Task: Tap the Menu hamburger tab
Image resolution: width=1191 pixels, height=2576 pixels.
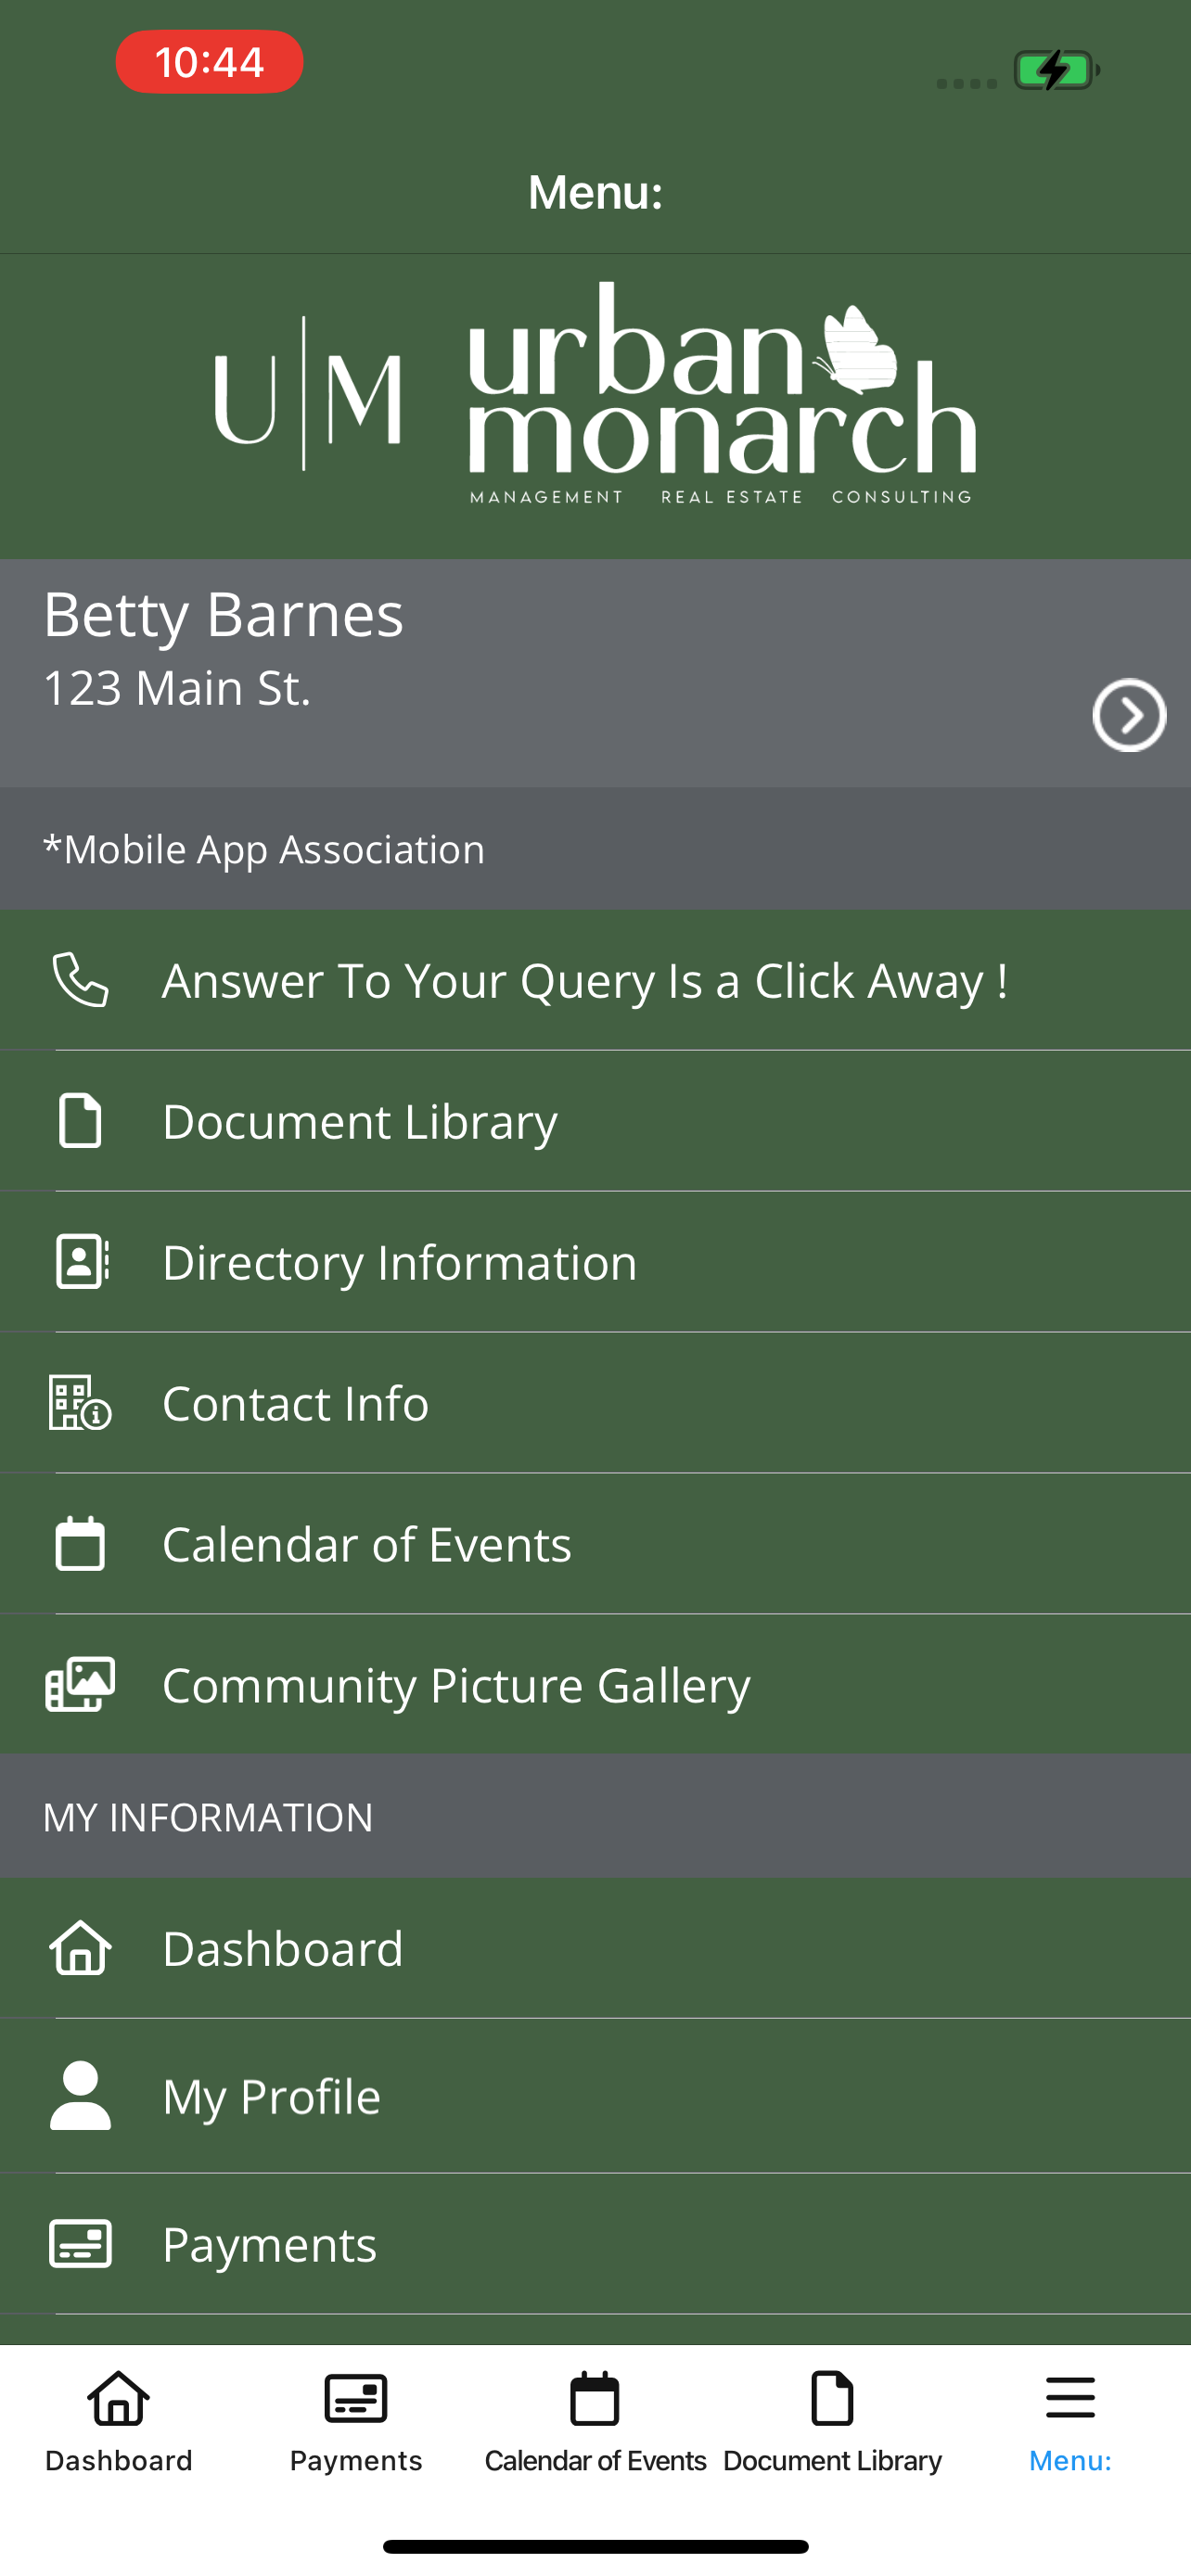Action: click(1070, 2420)
